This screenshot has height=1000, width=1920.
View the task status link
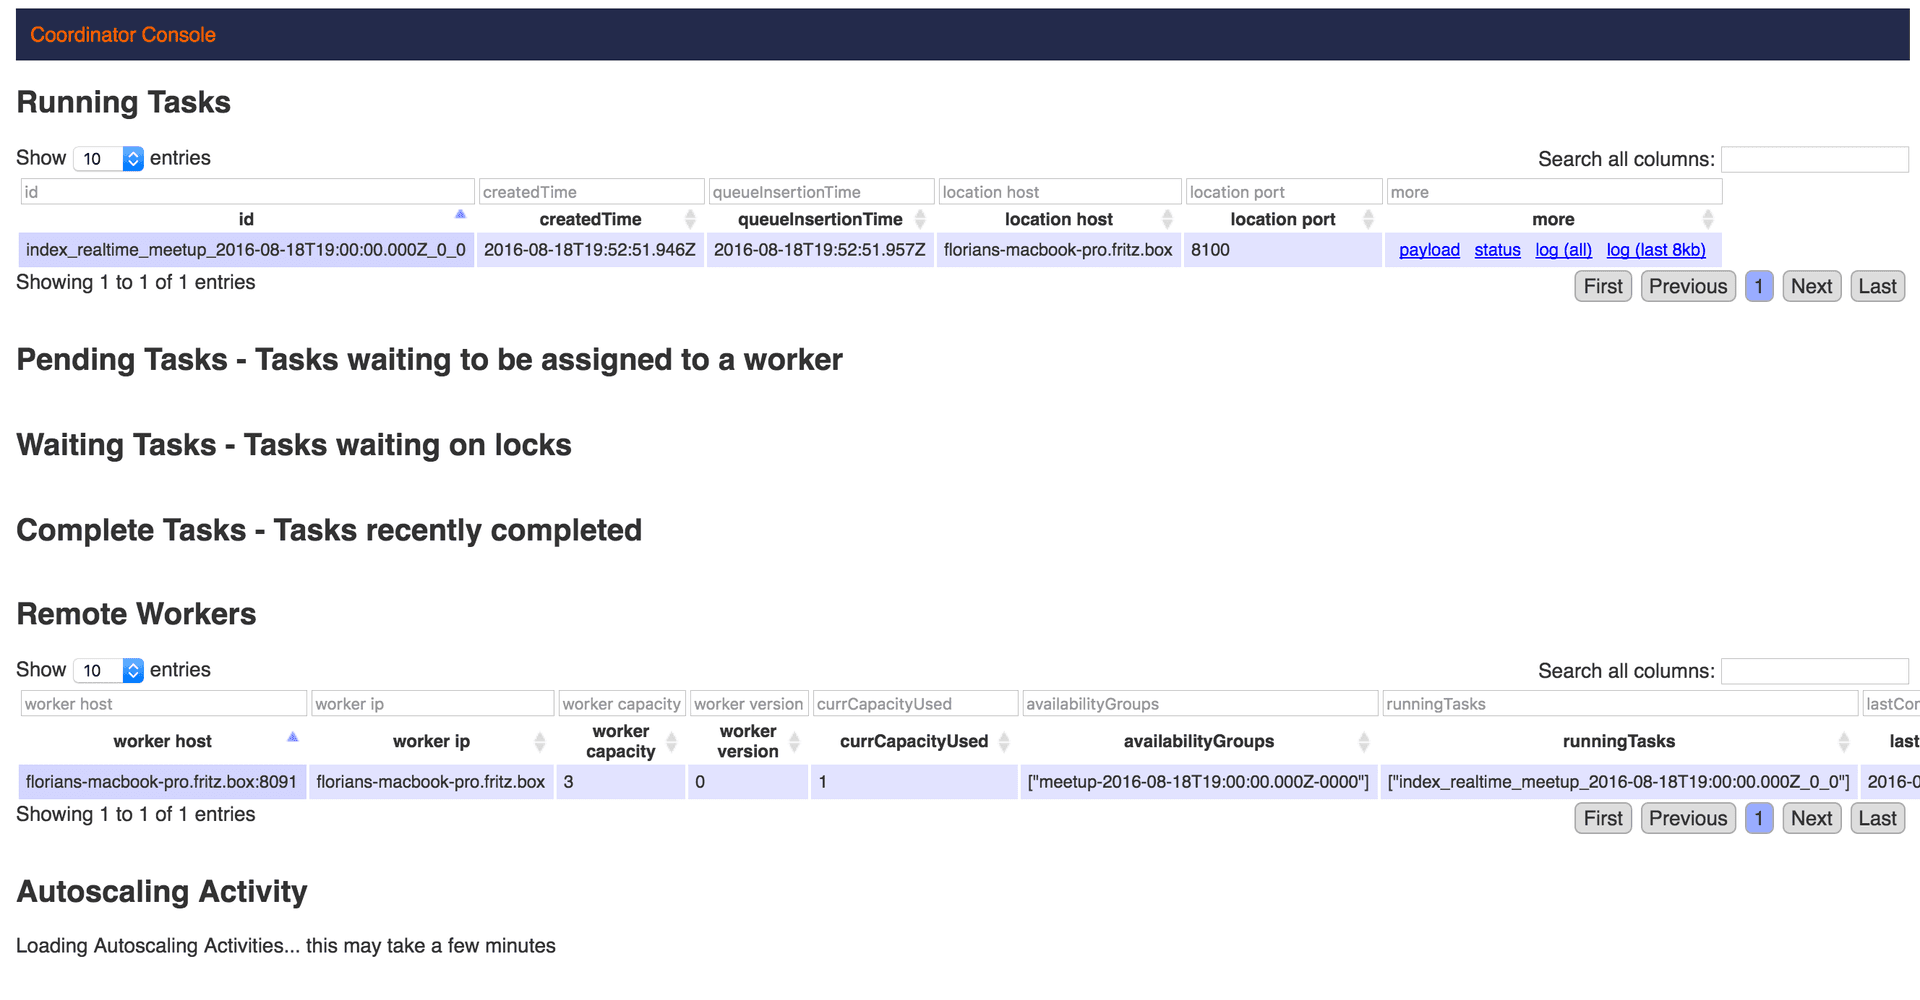pyautogui.click(x=1497, y=250)
